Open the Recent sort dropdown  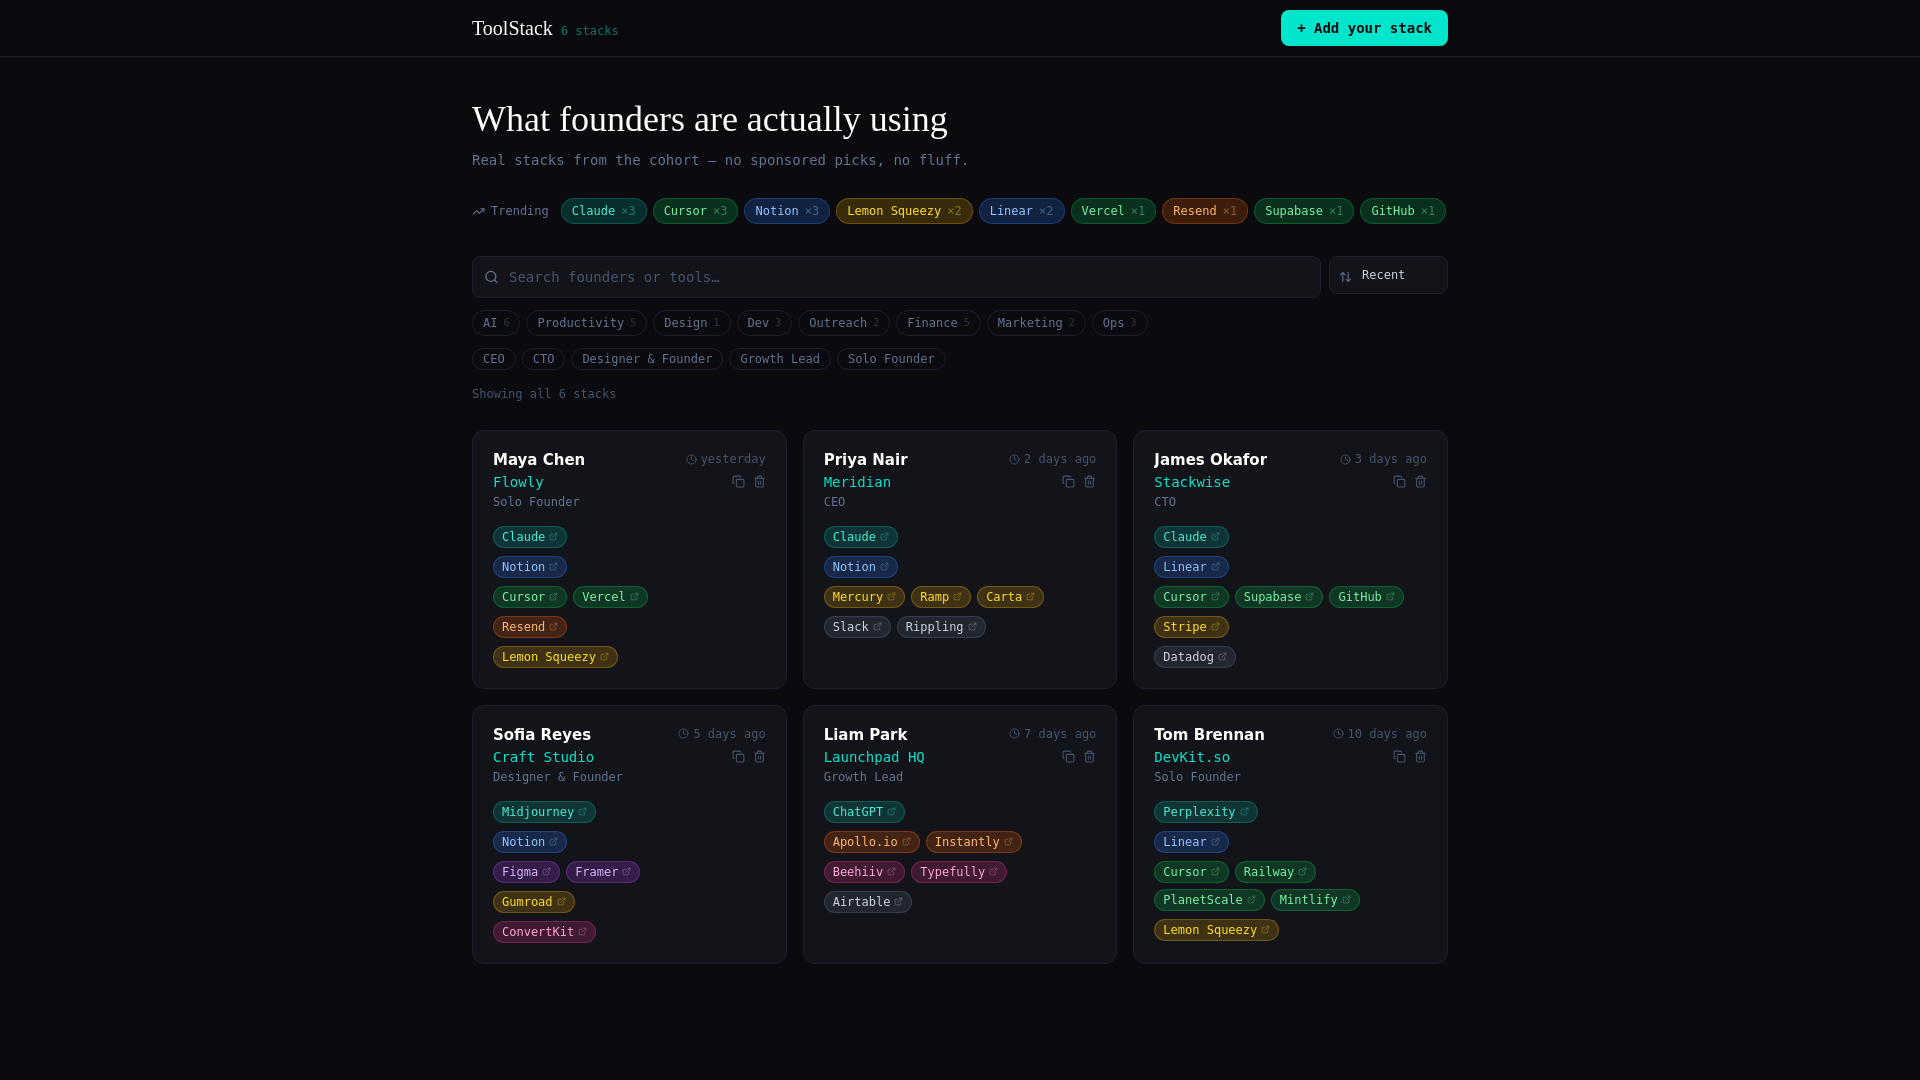pos(1388,275)
